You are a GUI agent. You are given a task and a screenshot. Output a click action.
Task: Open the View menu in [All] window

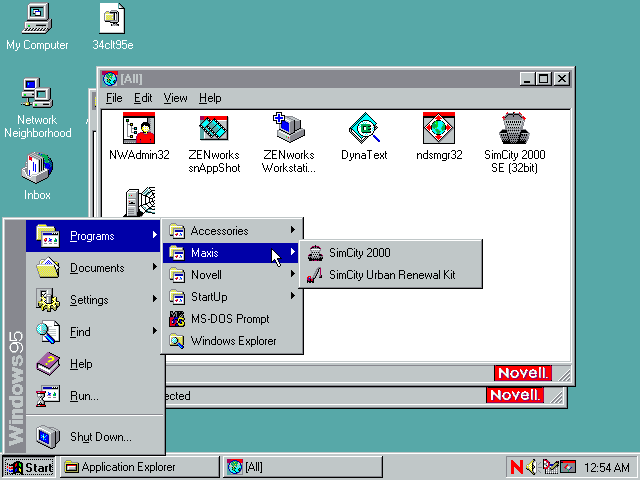tap(175, 98)
